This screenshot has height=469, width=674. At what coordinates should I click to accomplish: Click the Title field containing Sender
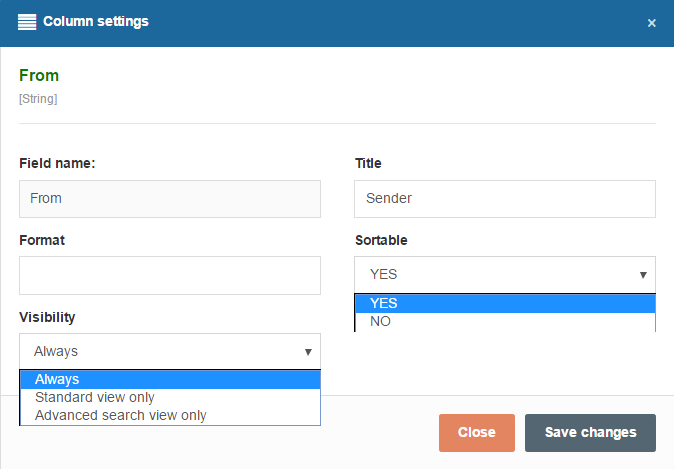[x=504, y=198]
